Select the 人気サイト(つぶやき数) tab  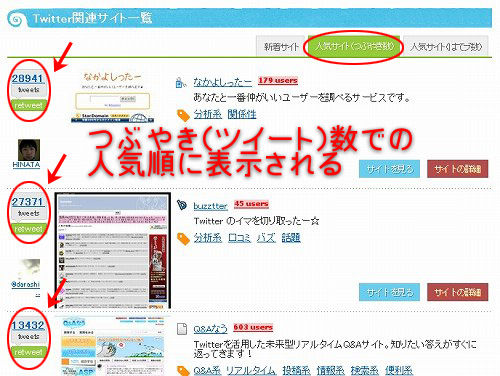(x=354, y=46)
